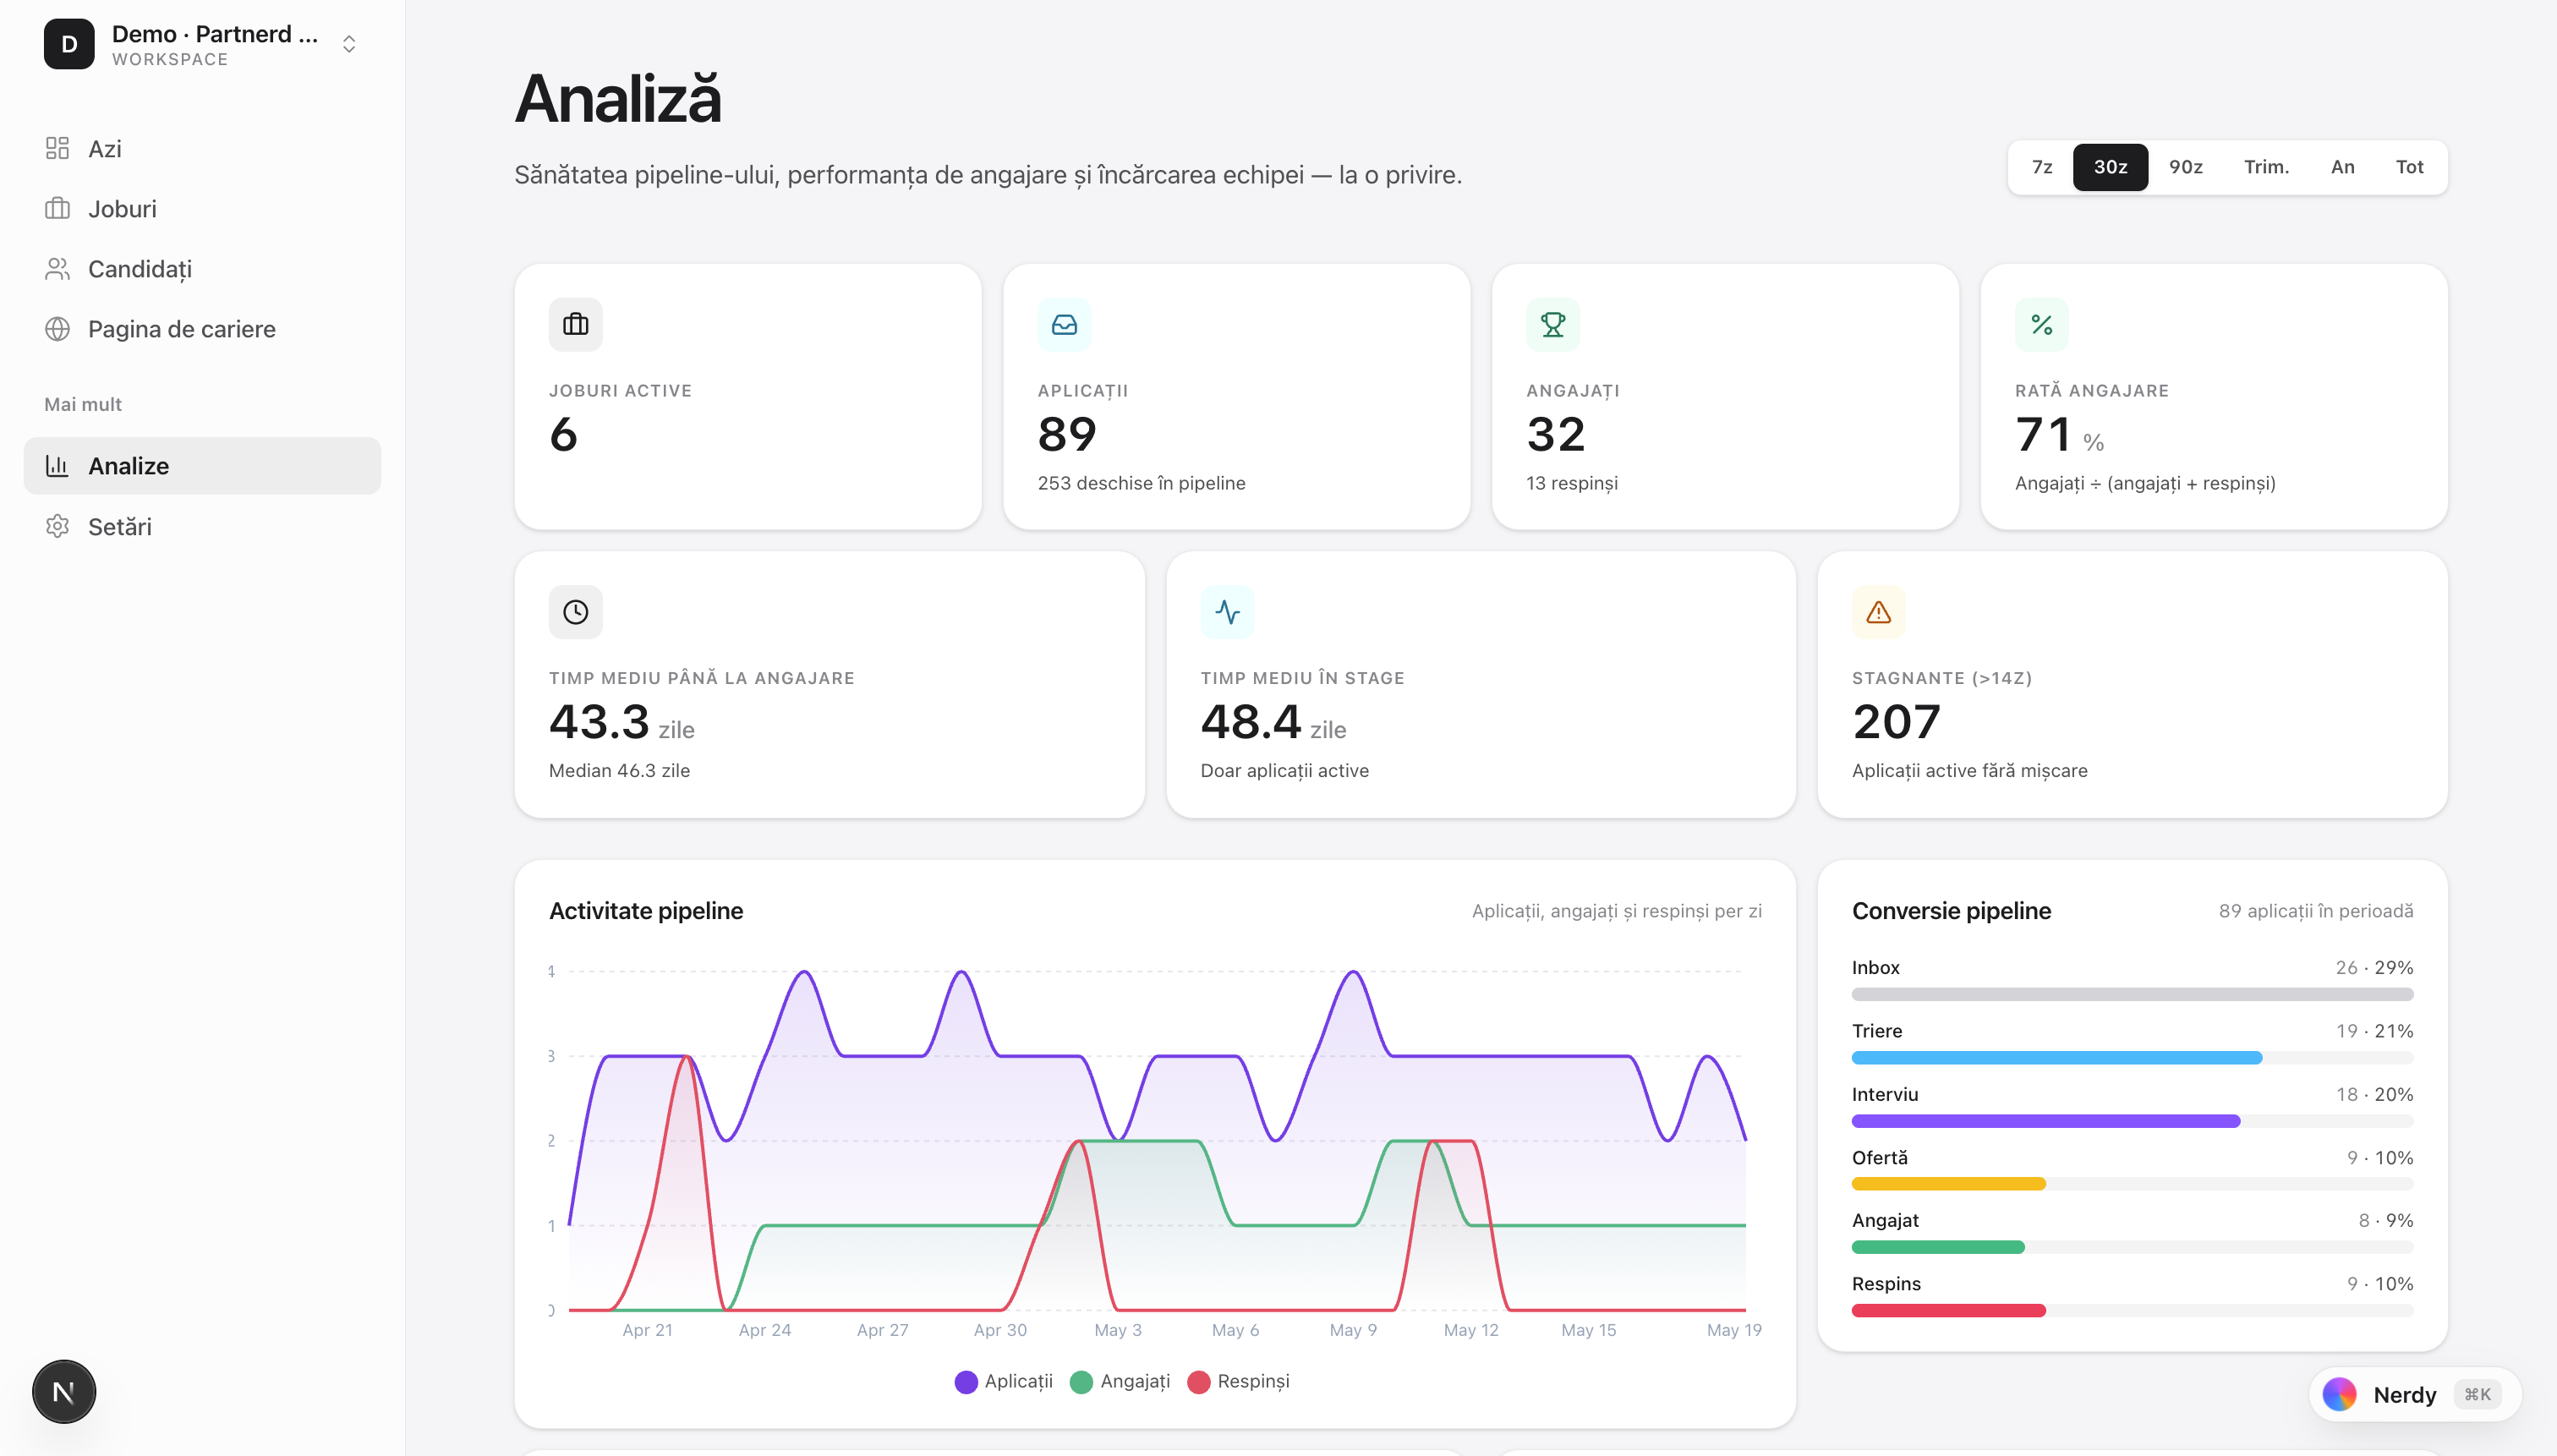The image size is (2557, 1456).
Task: Click the percent icon on Rată Angajare card
Action: (x=2042, y=324)
